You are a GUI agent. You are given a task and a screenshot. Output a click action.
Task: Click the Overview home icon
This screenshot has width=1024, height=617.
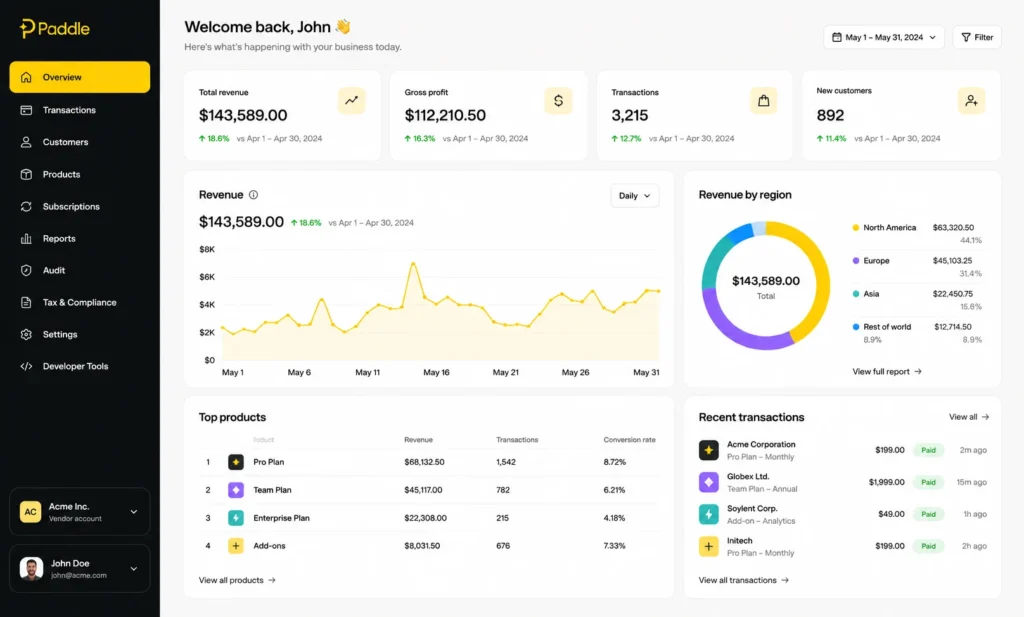pos(26,77)
